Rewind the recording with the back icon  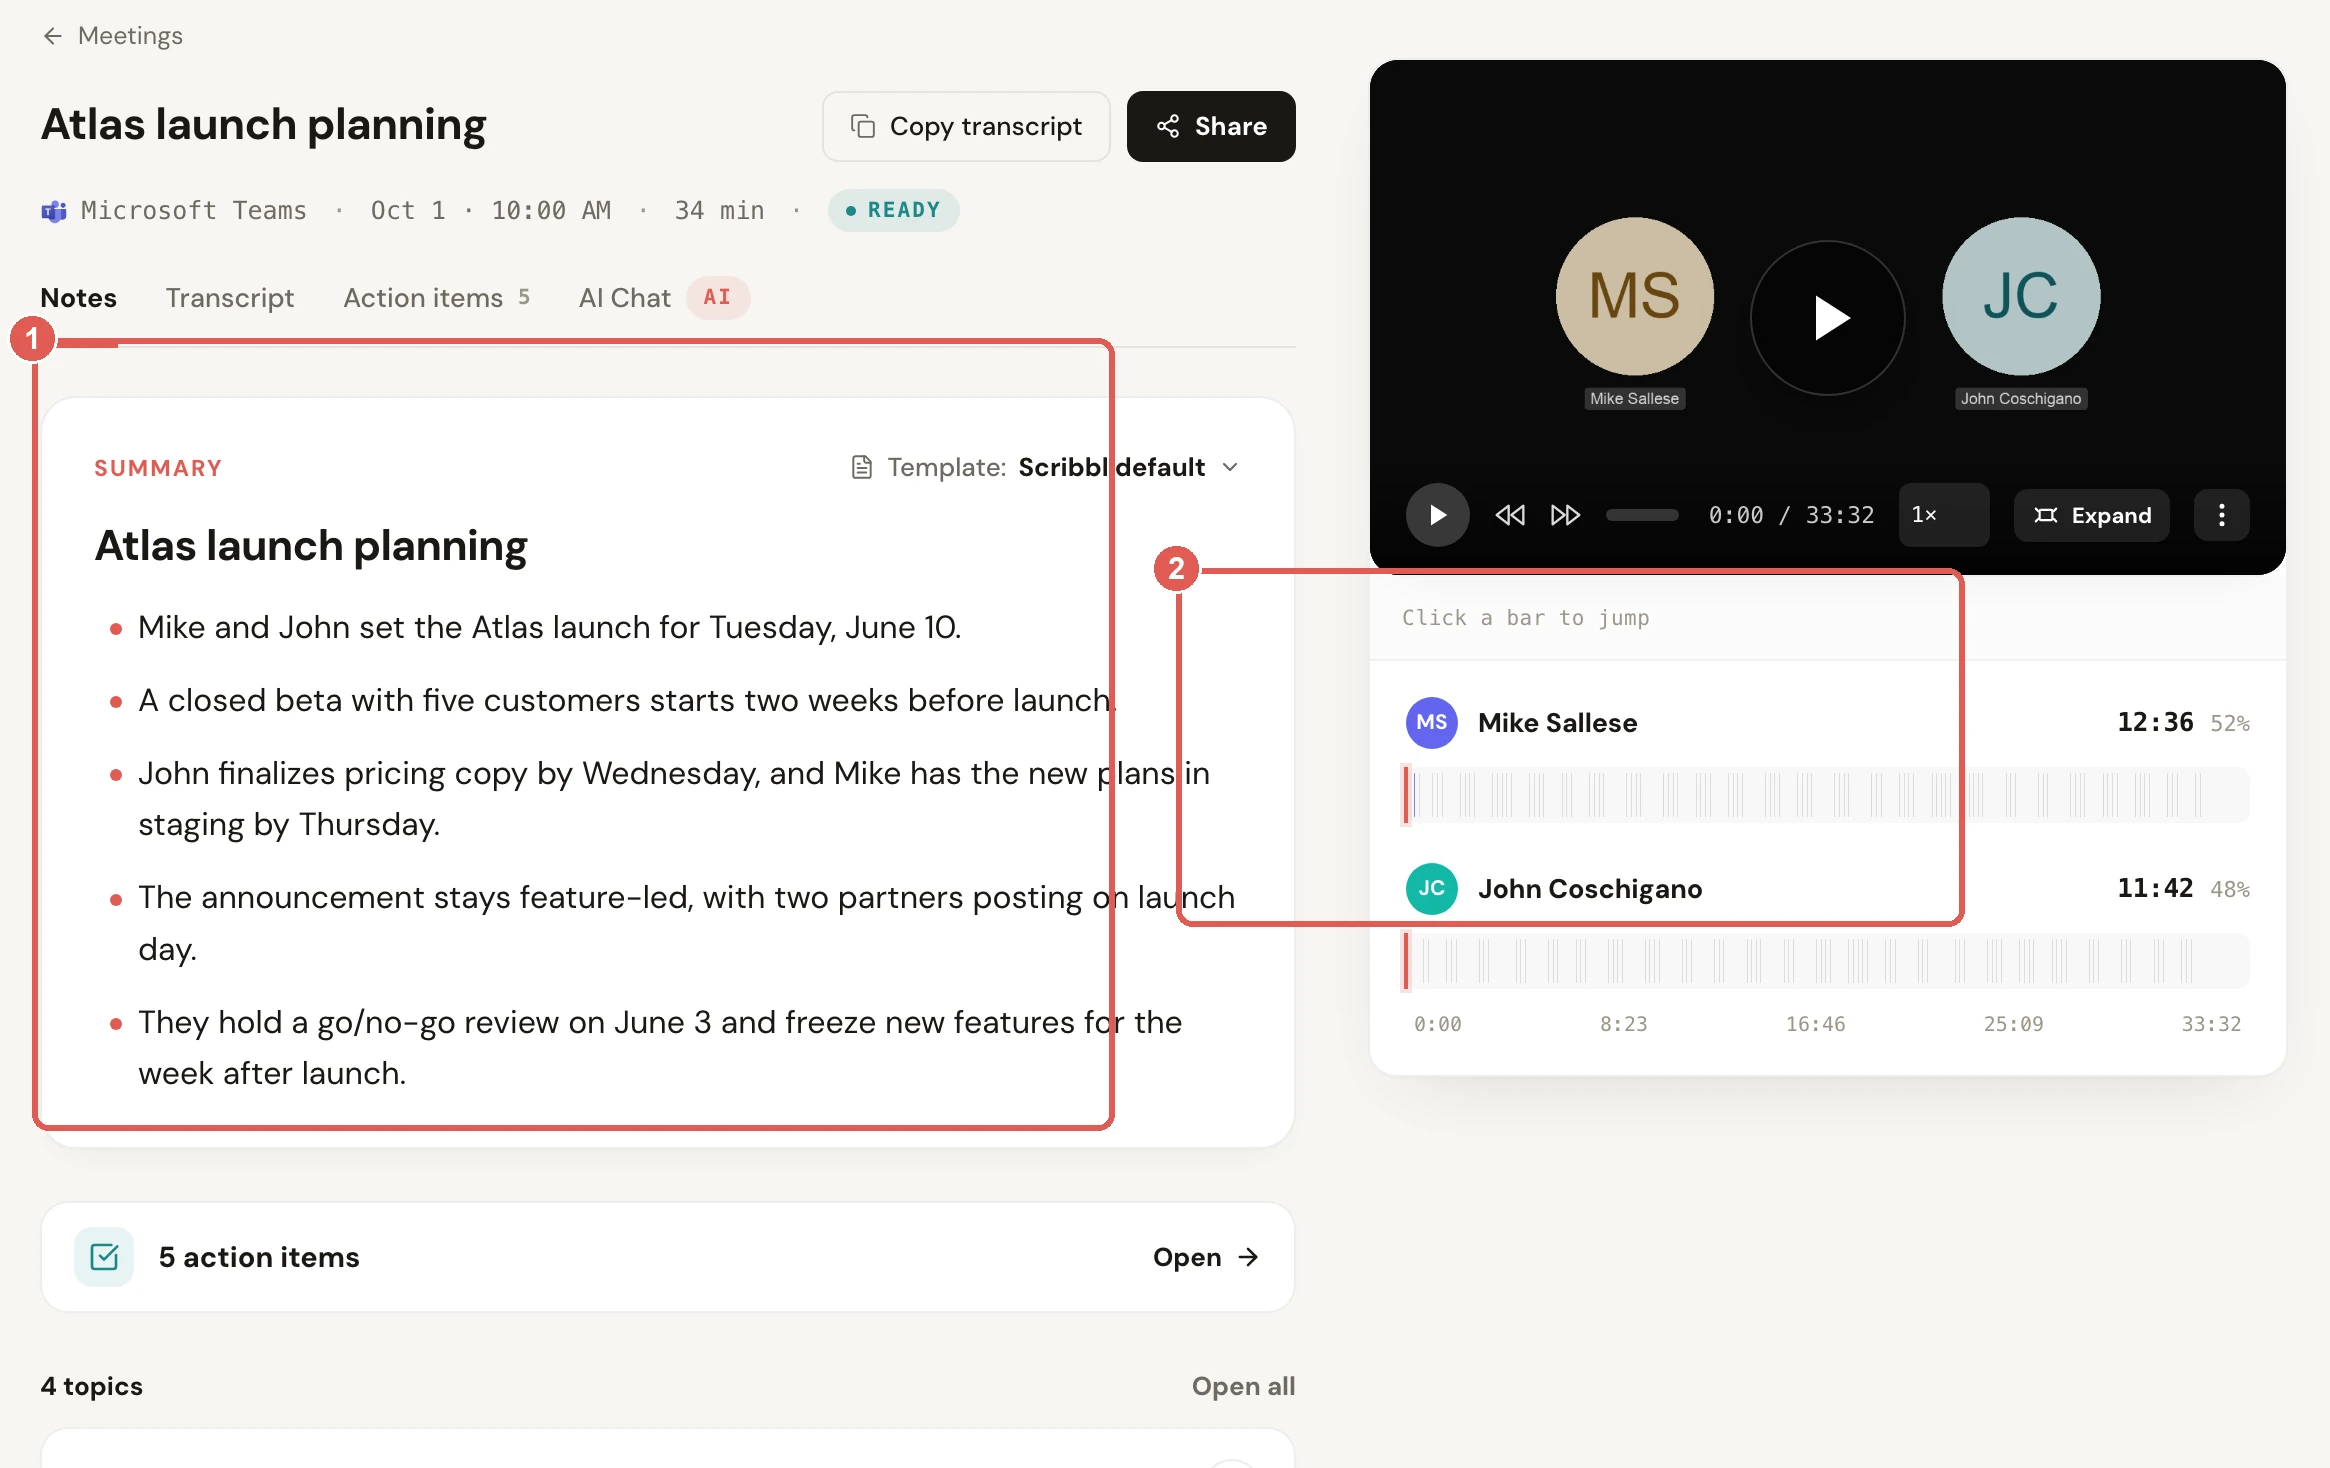pos(1510,515)
